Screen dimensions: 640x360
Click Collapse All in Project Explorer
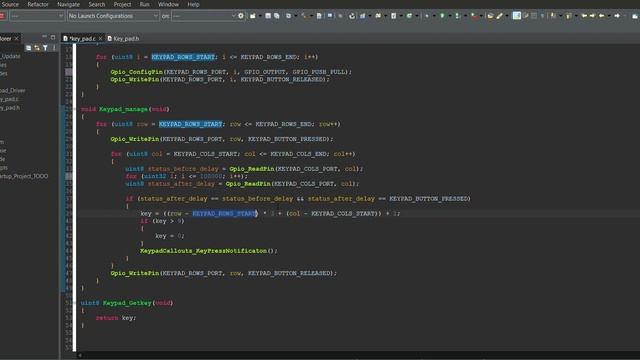(29, 48)
